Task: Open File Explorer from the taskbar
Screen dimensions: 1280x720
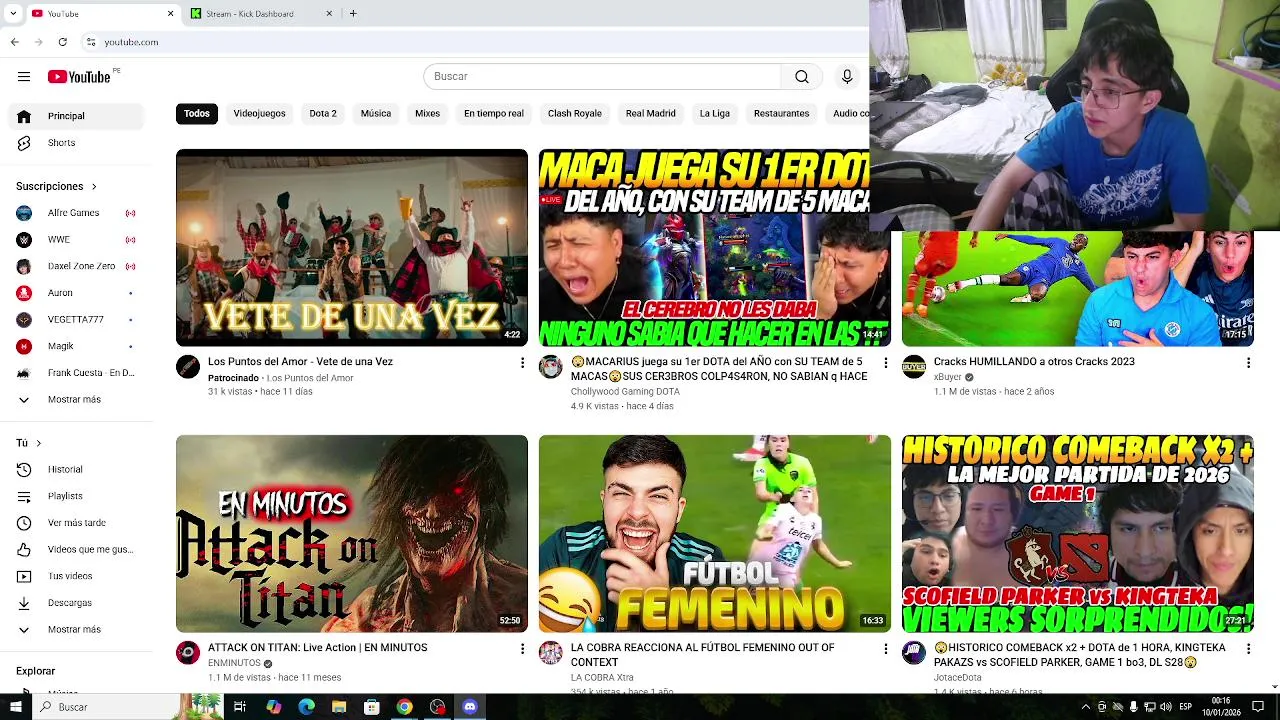Action: [x=339, y=707]
